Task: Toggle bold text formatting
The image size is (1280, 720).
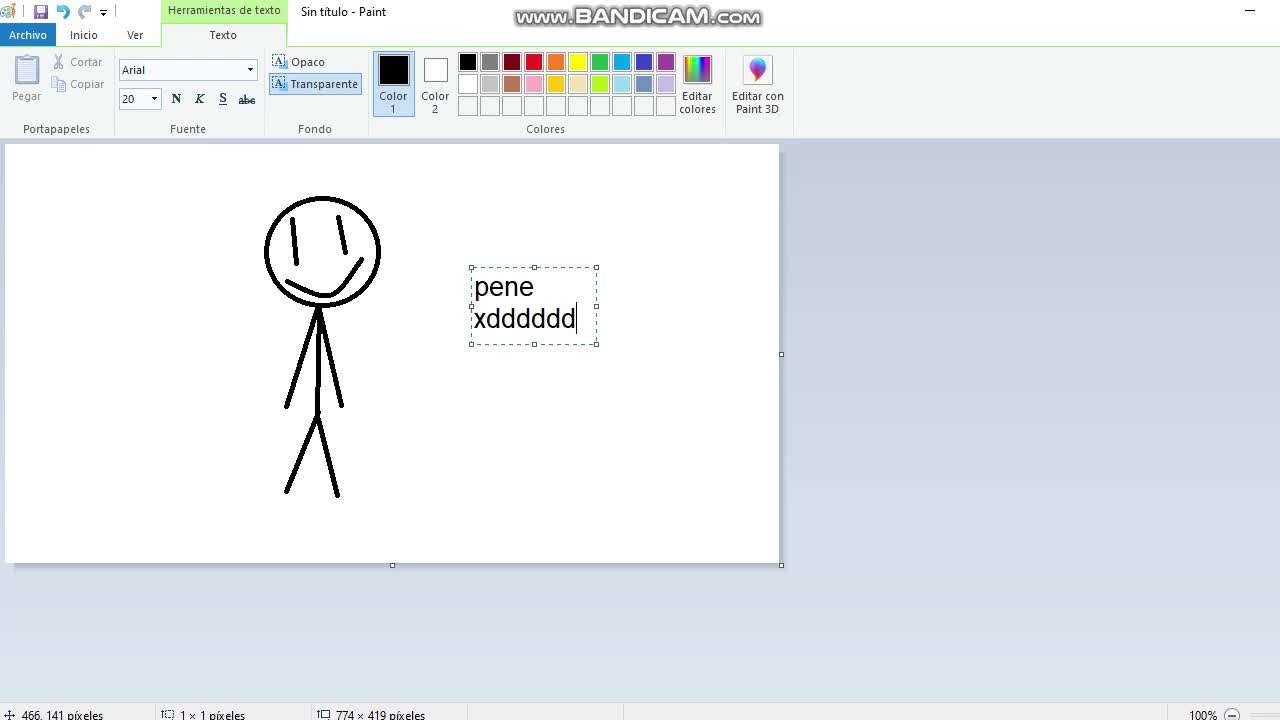Action: [x=176, y=98]
